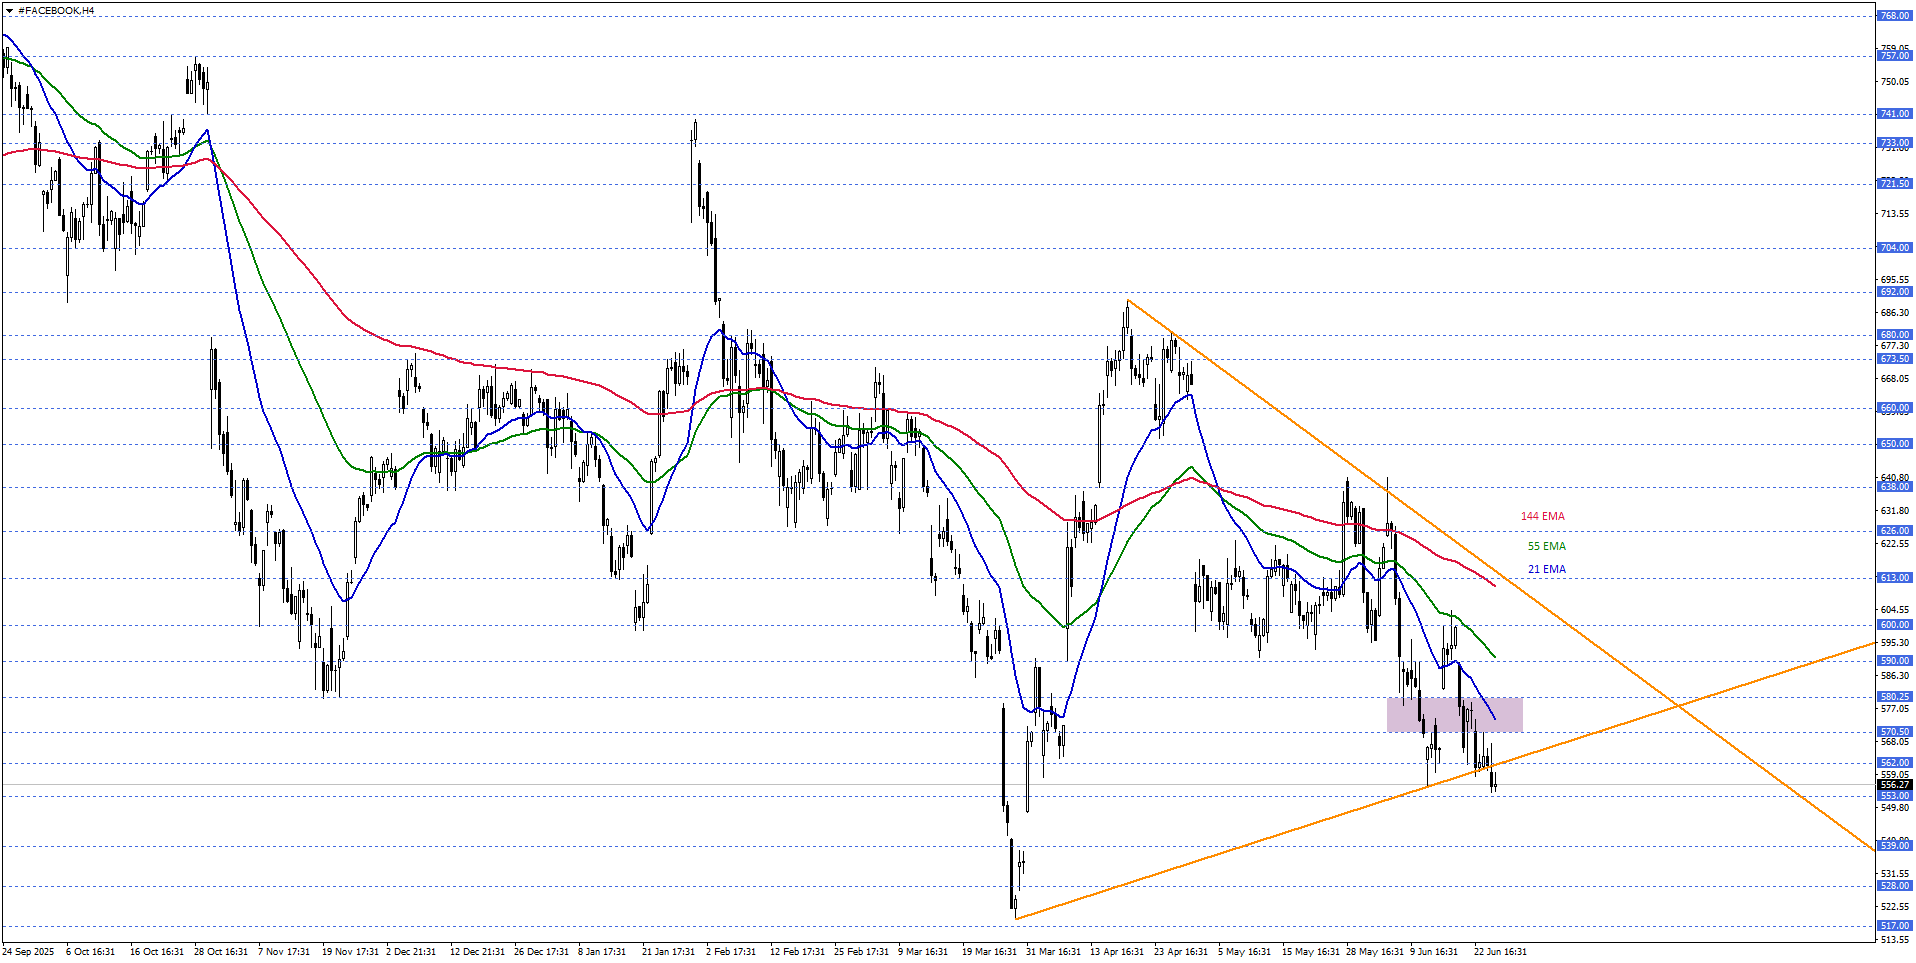The height and width of the screenshot is (963, 1916).
Task: Click the 604.55 price scale value
Action: point(1895,610)
